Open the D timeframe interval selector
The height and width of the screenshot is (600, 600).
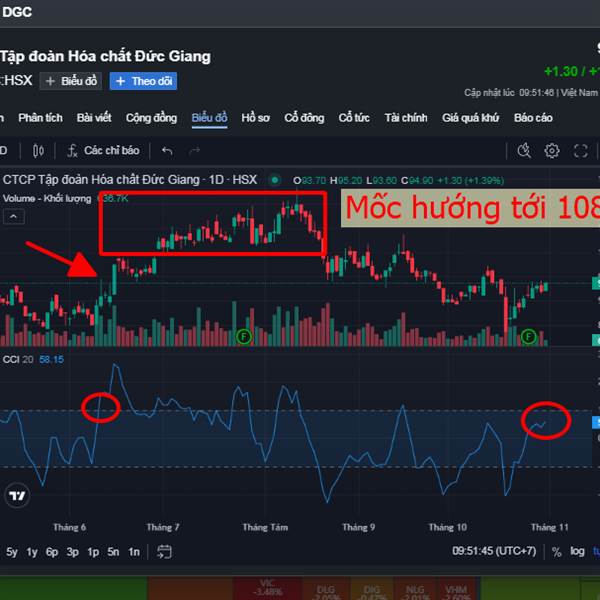pyautogui.click(x=3, y=151)
